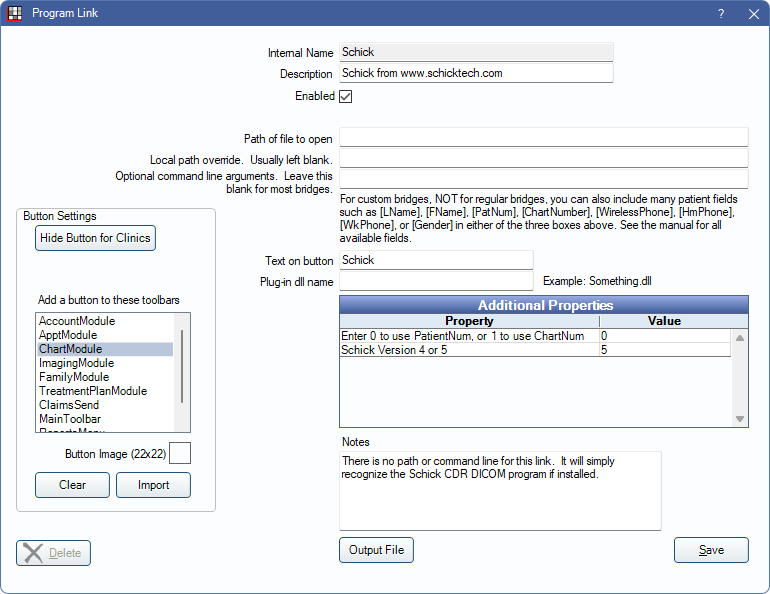The width and height of the screenshot is (770, 594).
Task: Import a button image
Action: [153, 485]
